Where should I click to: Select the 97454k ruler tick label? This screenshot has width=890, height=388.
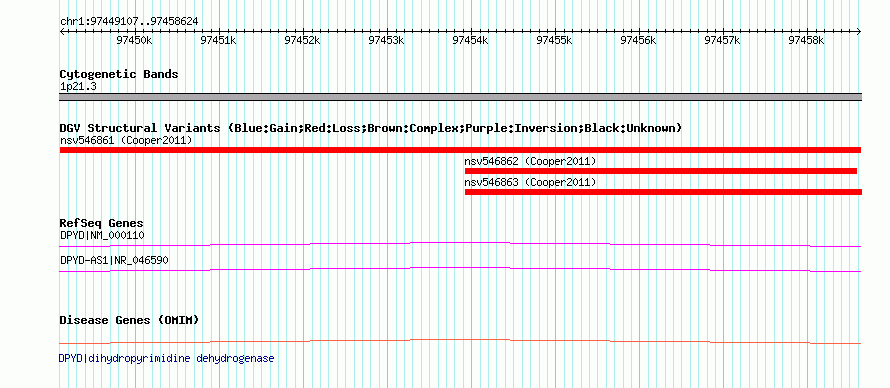pos(471,40)
